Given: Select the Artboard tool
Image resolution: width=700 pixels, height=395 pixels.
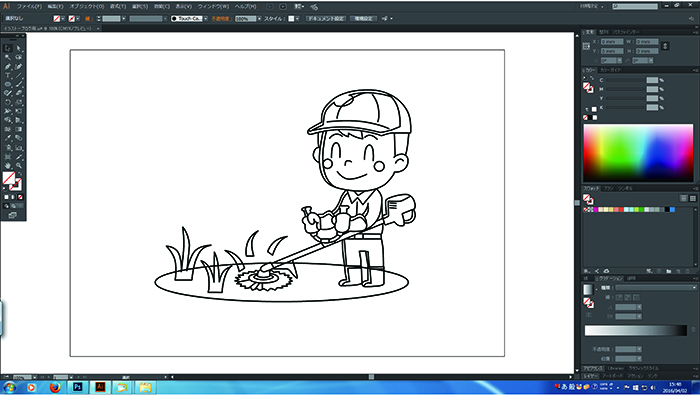Looking at the screenshot, I should click(8, 157).
